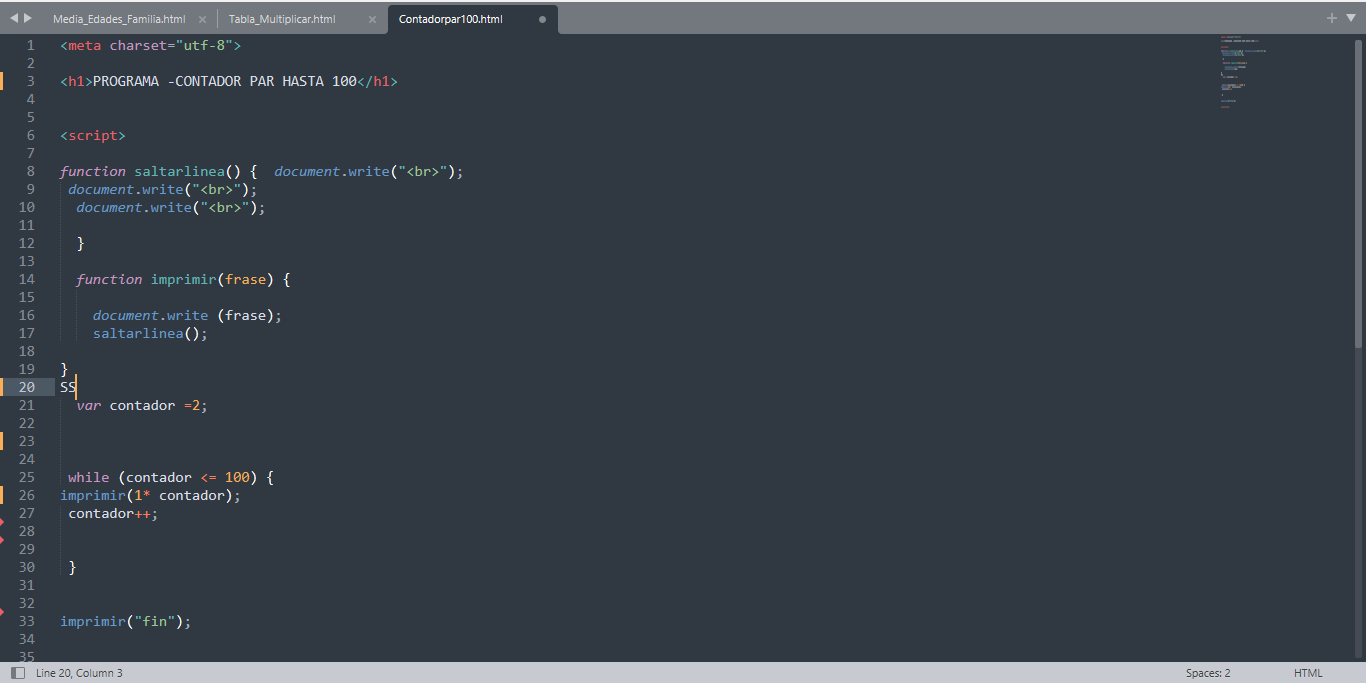Viewport: 1366px width, 683px height.
Task: Click the red change marker beside line 29
Action: coord(2,540)
